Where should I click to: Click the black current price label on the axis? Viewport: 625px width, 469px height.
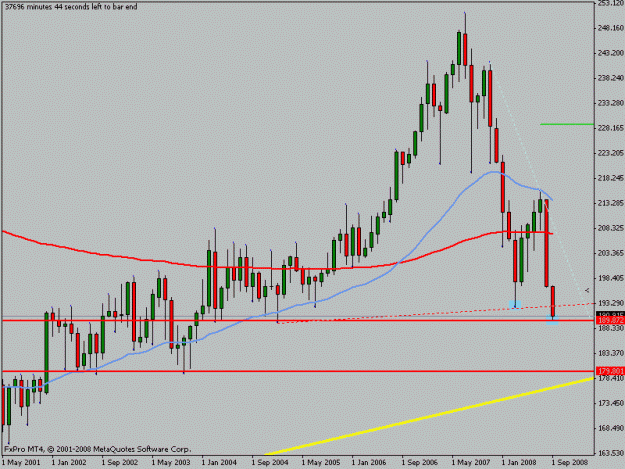point(610,315)
